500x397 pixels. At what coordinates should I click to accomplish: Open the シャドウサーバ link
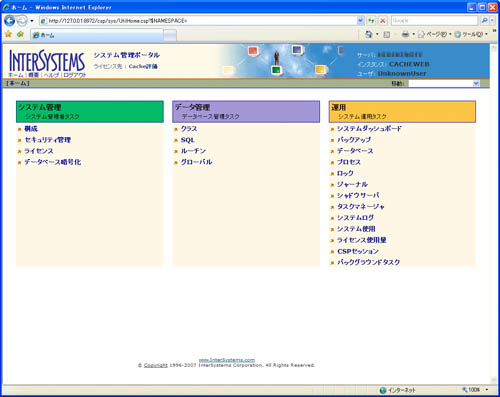[358, 195]
